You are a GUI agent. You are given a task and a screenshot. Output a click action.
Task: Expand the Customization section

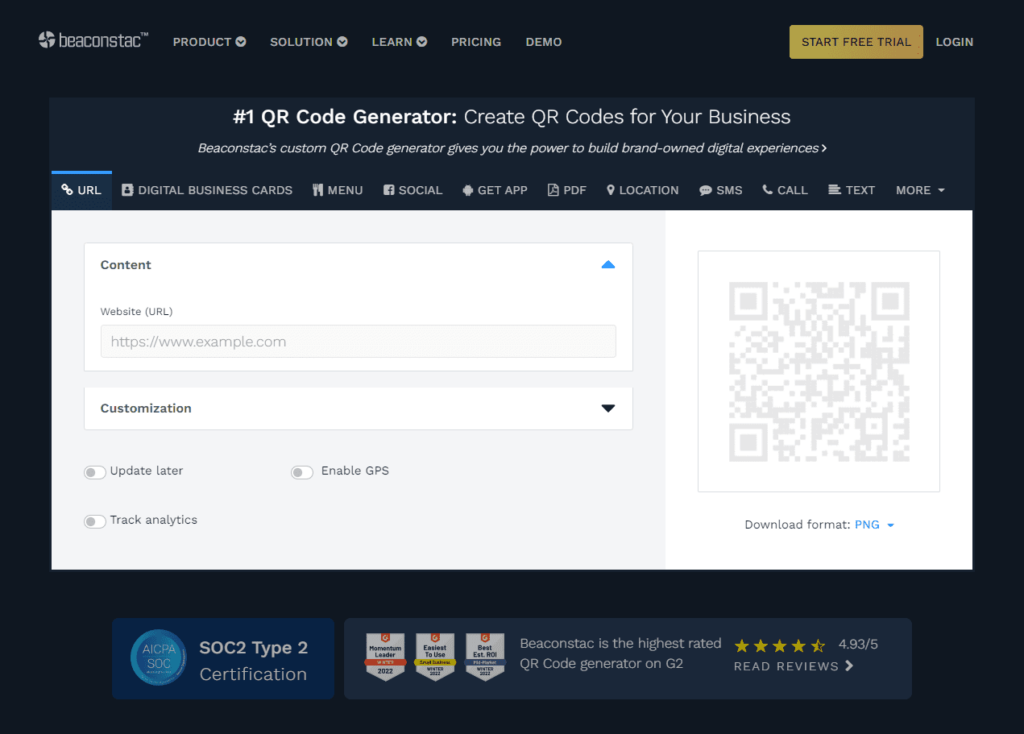tap(607, 408)
